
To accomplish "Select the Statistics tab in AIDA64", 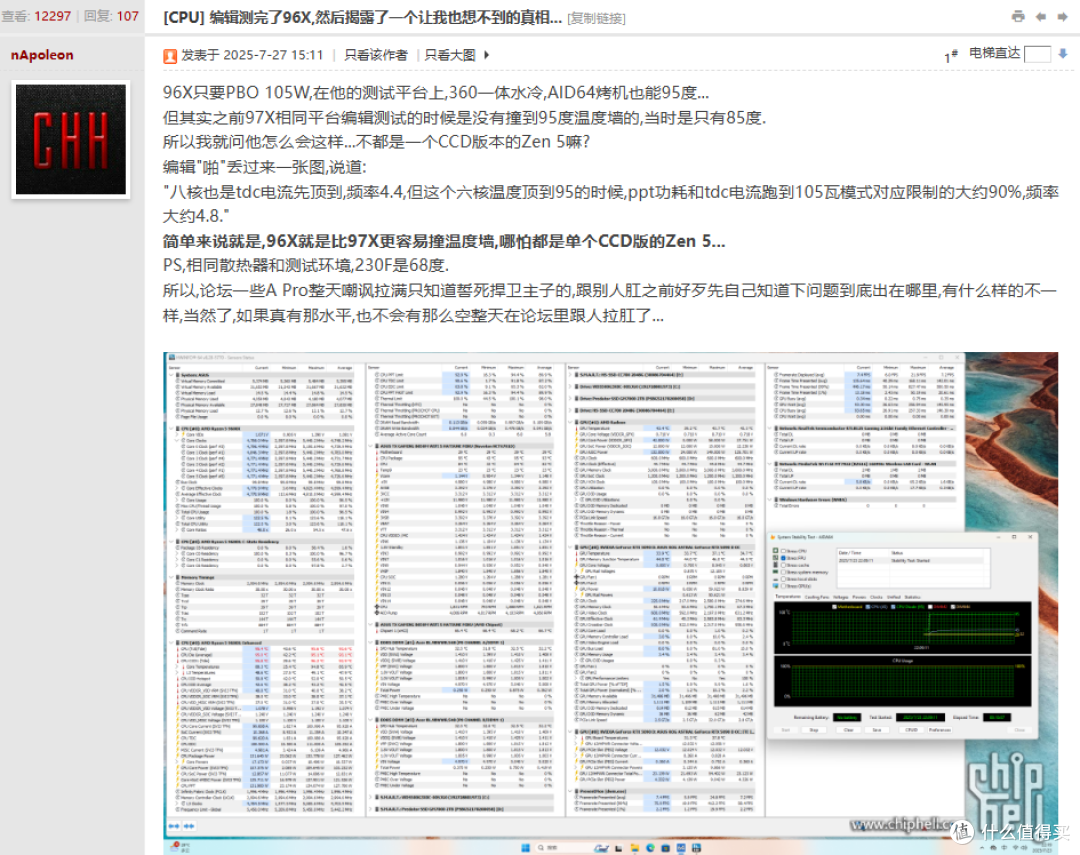I will (x=913, y=597).
